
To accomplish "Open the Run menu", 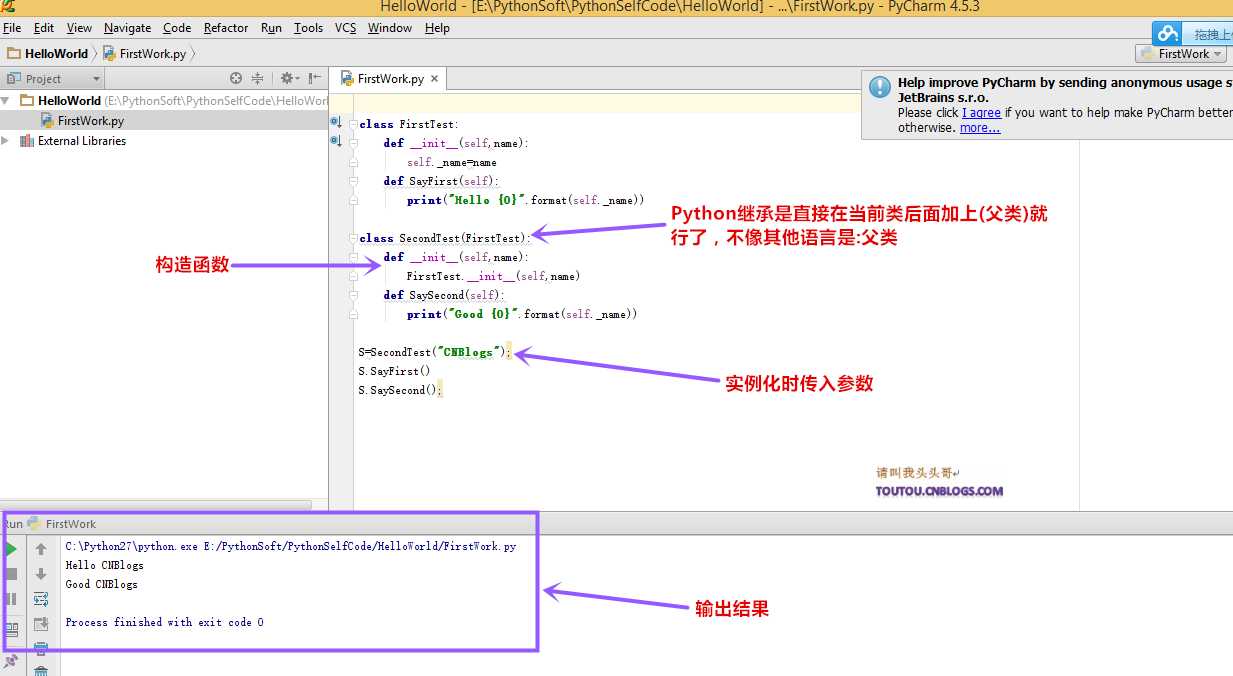I will point(271,28).
